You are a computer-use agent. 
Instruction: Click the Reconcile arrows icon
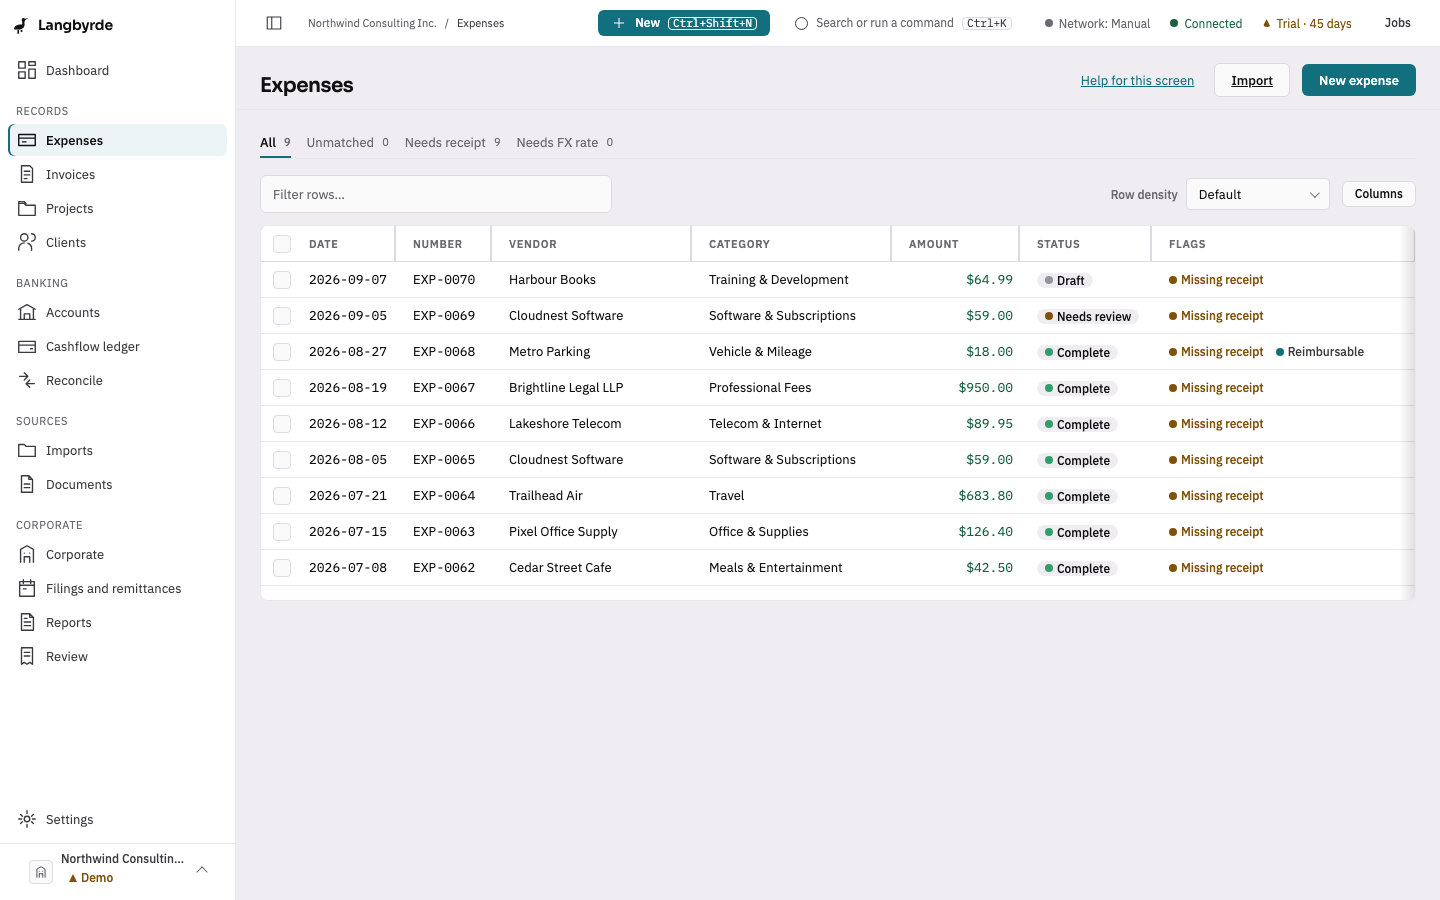click(x=27, y=380)
